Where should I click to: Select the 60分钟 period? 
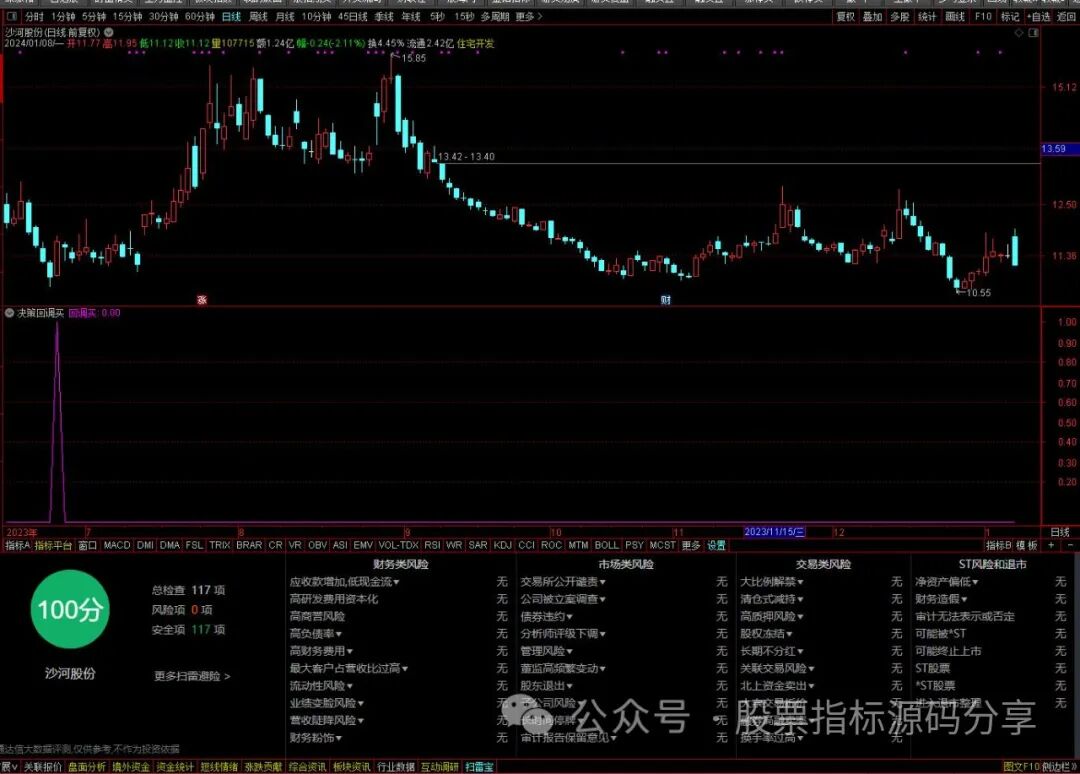click(200, 17)
